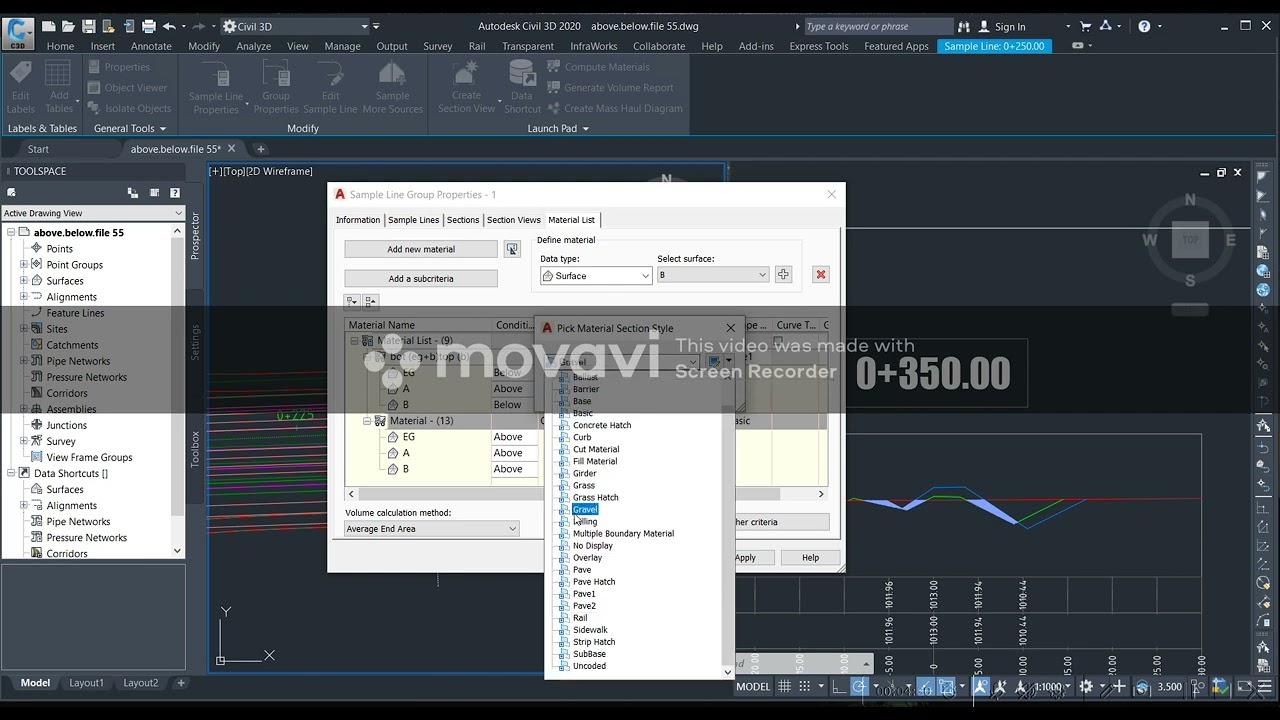Click the plus icon next to Select surface
Image resolution: width=1280 pixels, height=720 pixels.
point(783,275)
